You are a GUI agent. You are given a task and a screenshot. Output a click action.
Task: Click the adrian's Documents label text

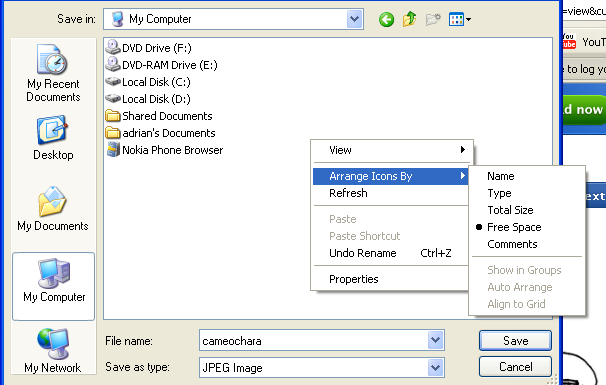click(x=169, y=133)
